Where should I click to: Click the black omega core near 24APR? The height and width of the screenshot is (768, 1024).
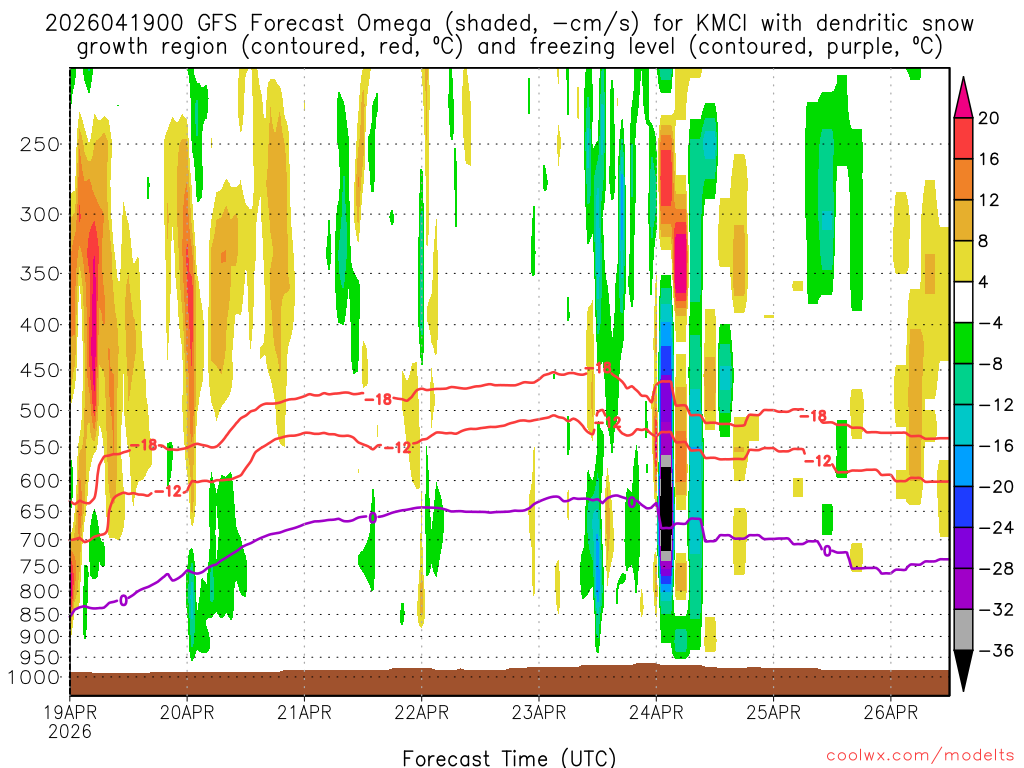(x=666, y=508)
